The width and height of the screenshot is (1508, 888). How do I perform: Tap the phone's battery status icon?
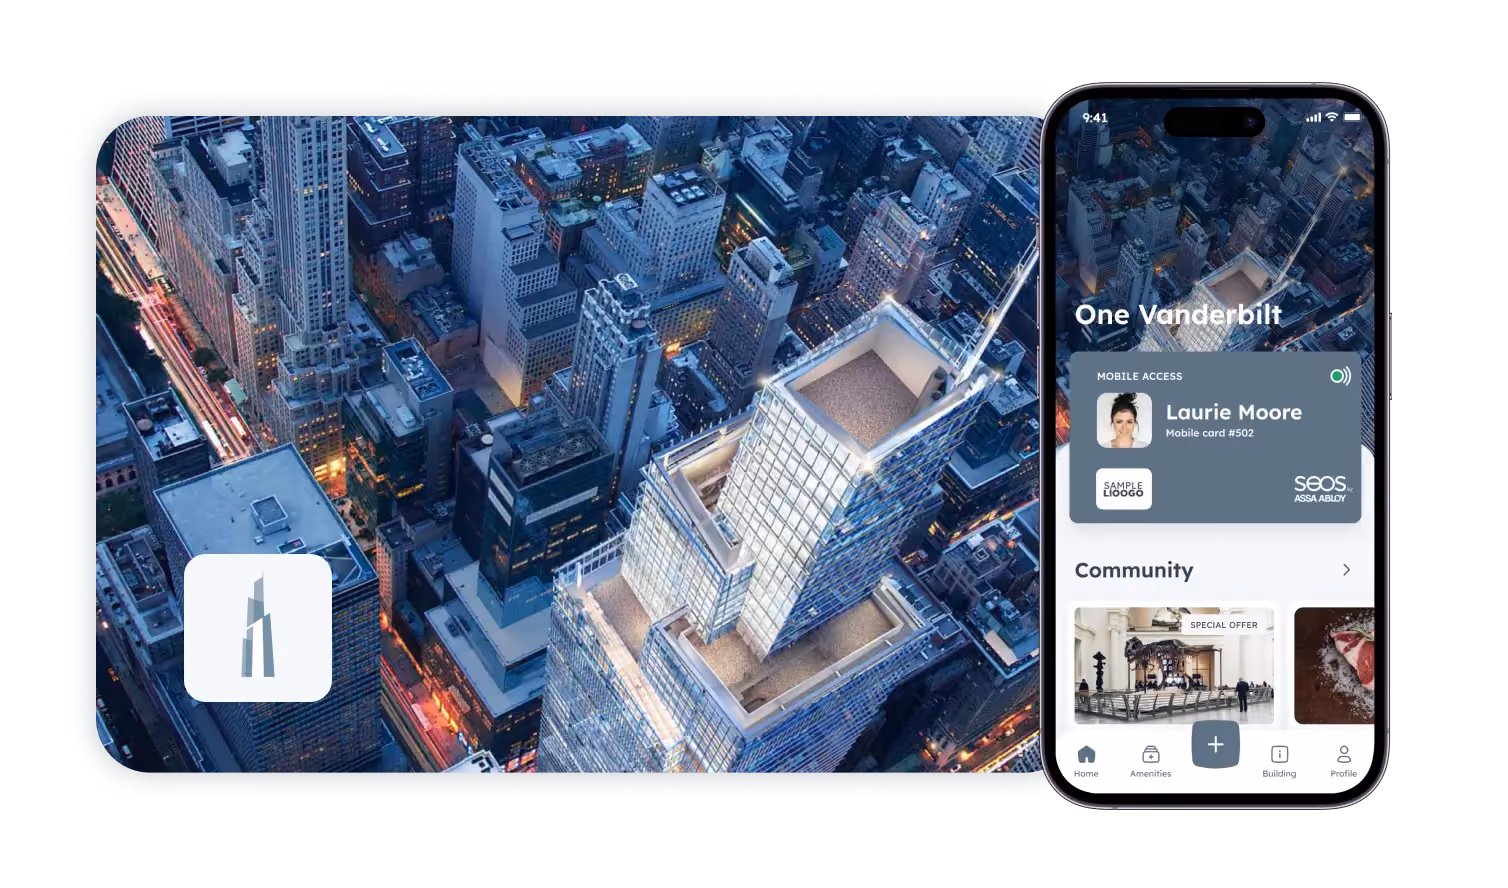pos(1352,117)
